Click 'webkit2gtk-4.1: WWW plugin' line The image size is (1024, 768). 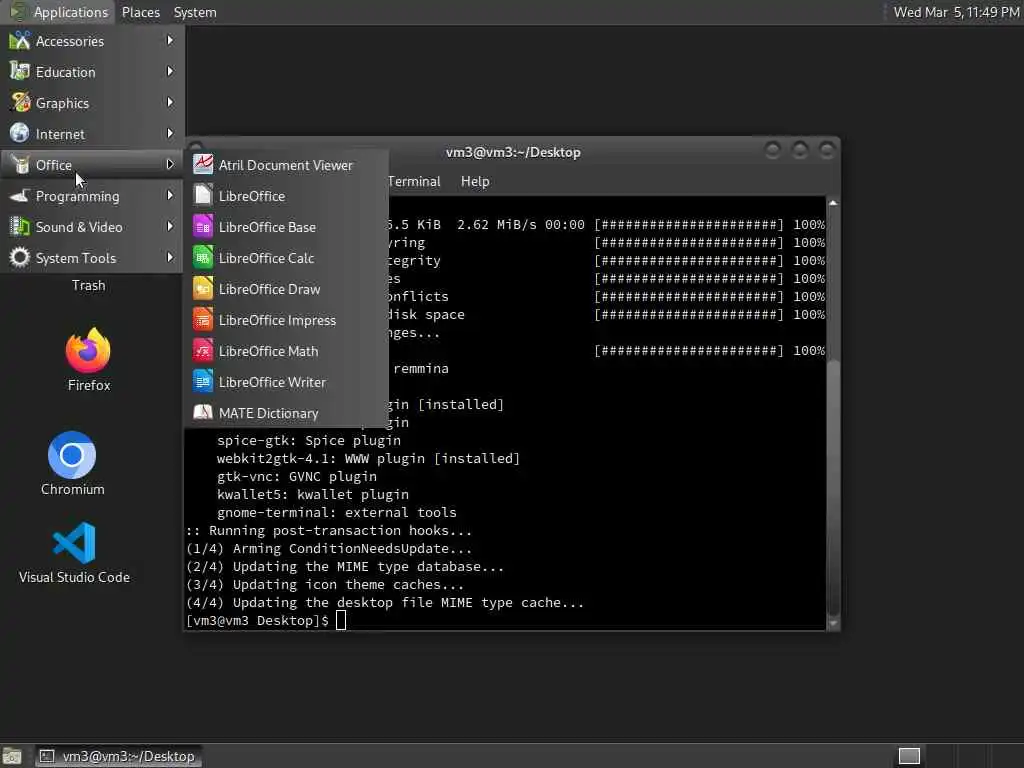(368, 458)
